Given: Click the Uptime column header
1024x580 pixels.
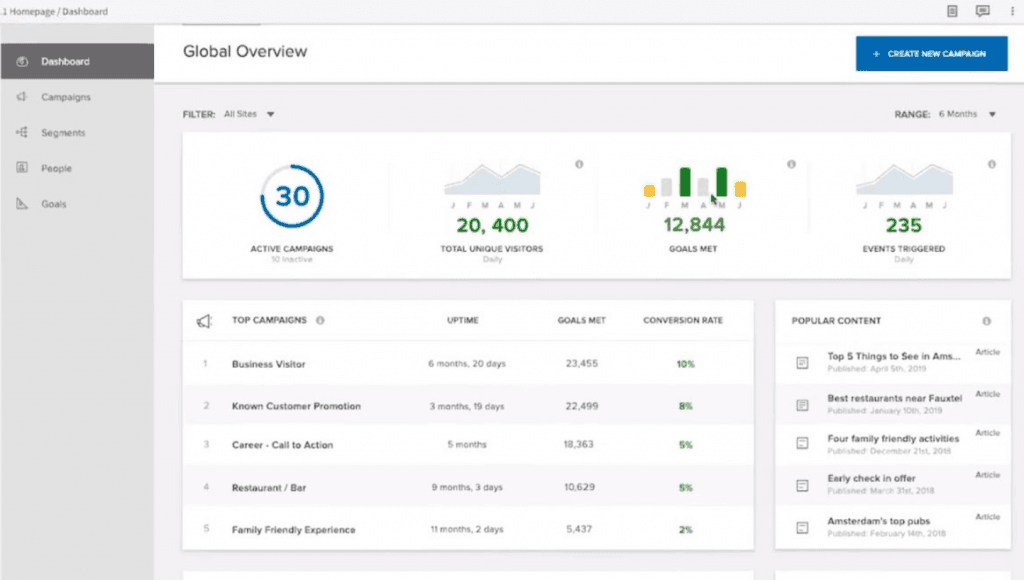Looking at the screenshot, I should 462,320.
